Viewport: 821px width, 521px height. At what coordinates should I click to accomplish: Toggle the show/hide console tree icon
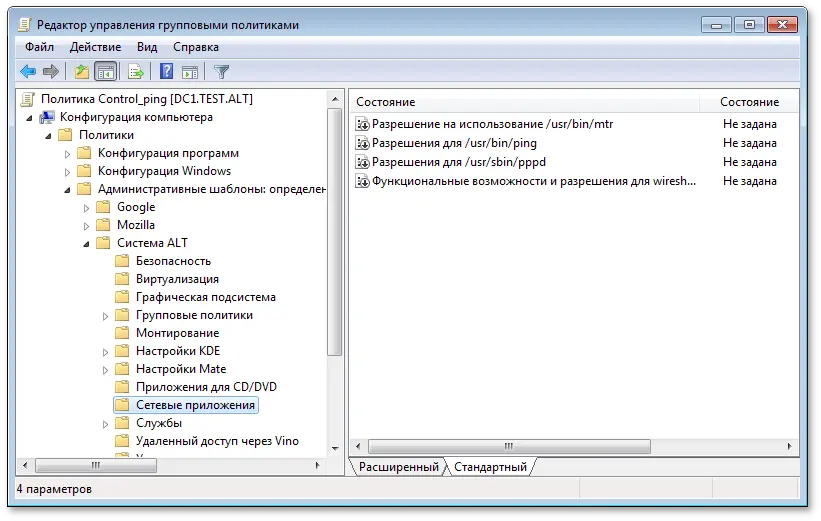(105, 71)
